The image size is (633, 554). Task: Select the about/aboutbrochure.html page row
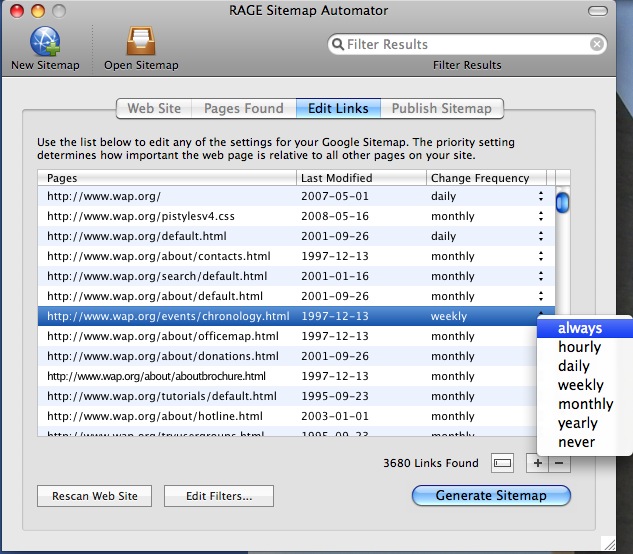[287, 376]
